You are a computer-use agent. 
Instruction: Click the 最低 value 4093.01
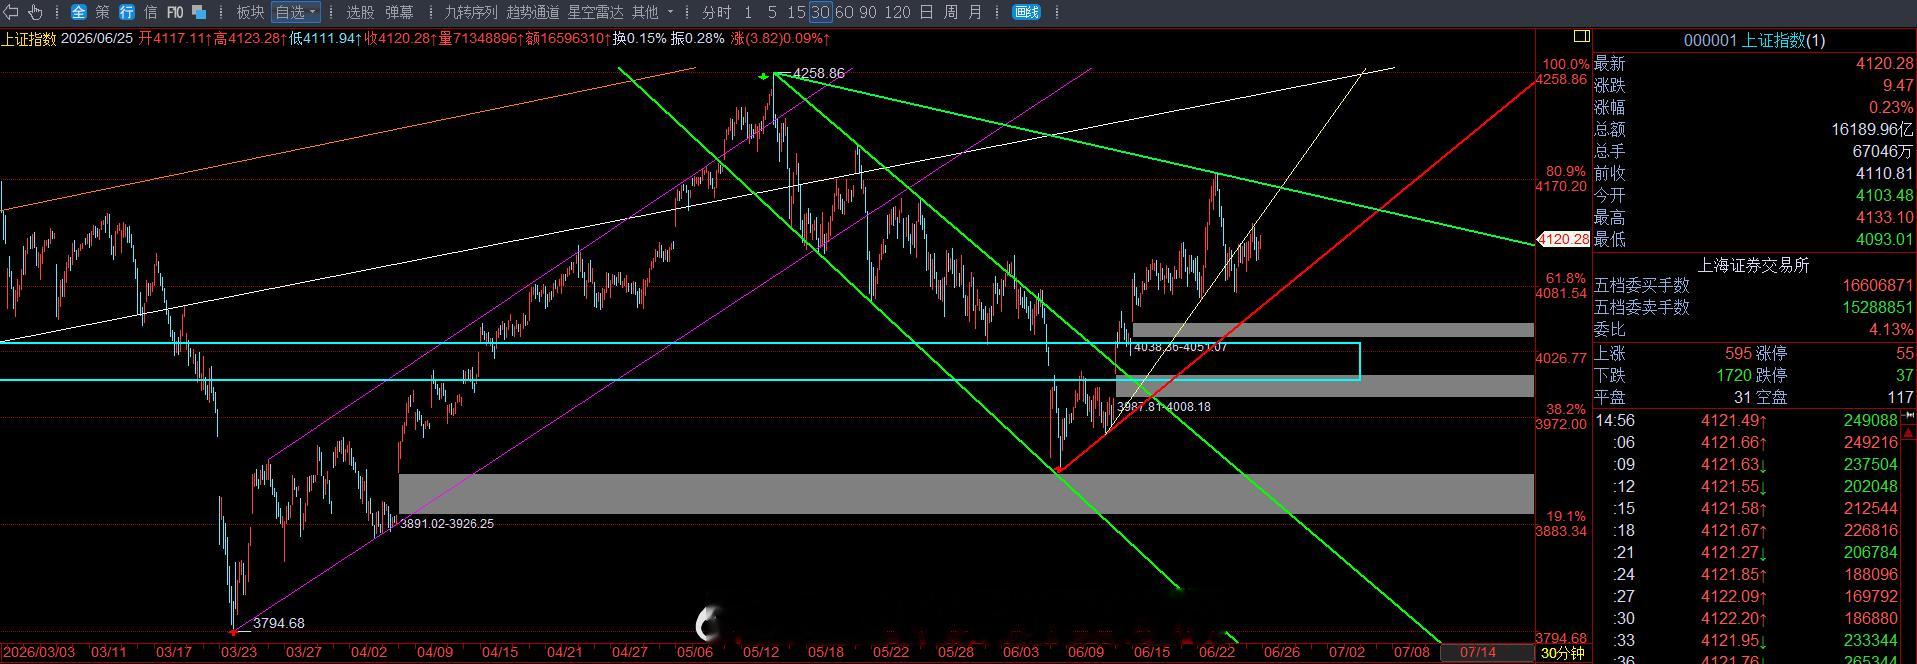pyautogui.click(x=1884, y=239)
